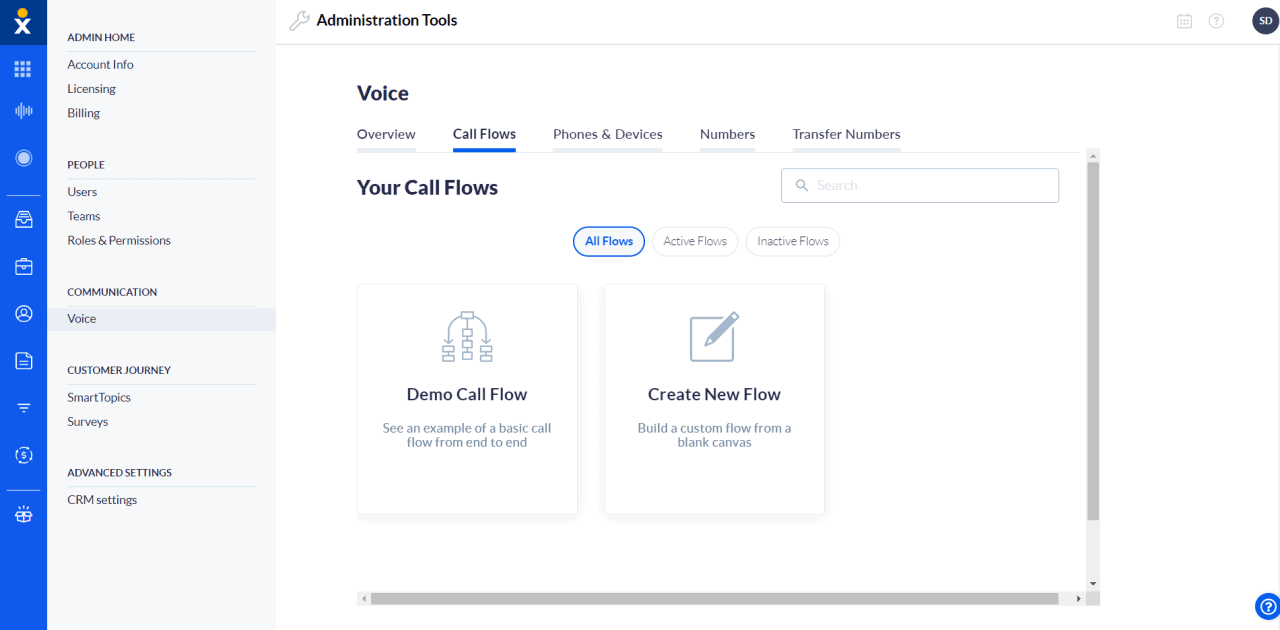Screen dimensions: 1280x630
Task: Open the recordings circle icon in sidebar
Action: 23,157
